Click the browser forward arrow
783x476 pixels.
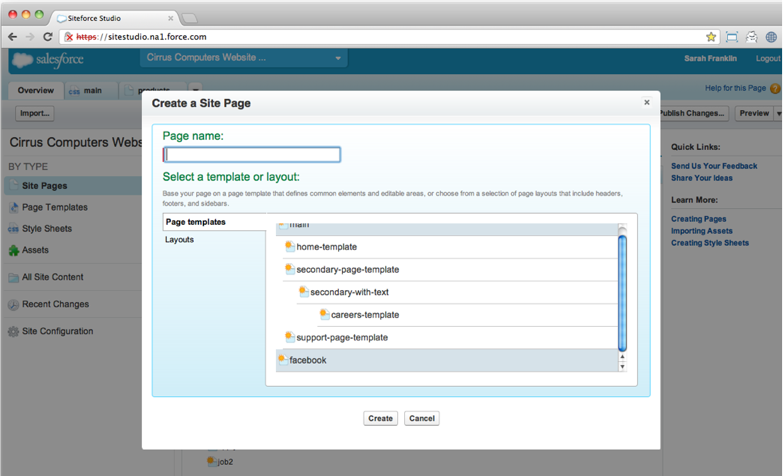(x=30, y=37)
